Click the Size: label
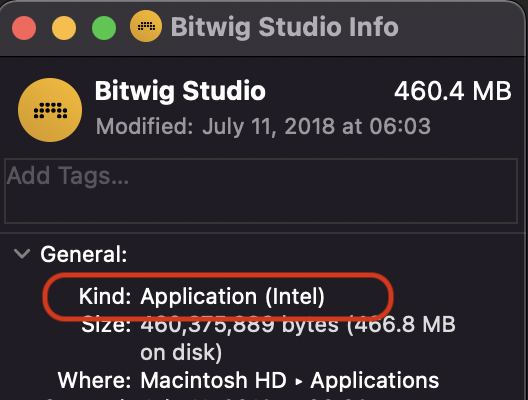Image resolution: width=528 pixels, height=400 pixels. pyautogui.click(x=106, y=325)
